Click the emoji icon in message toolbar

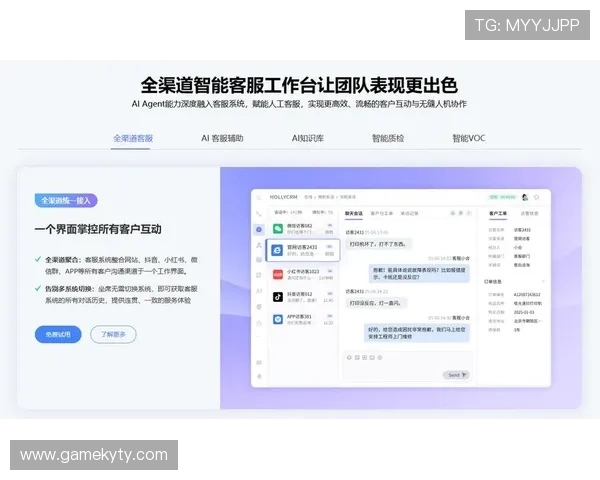349,358
